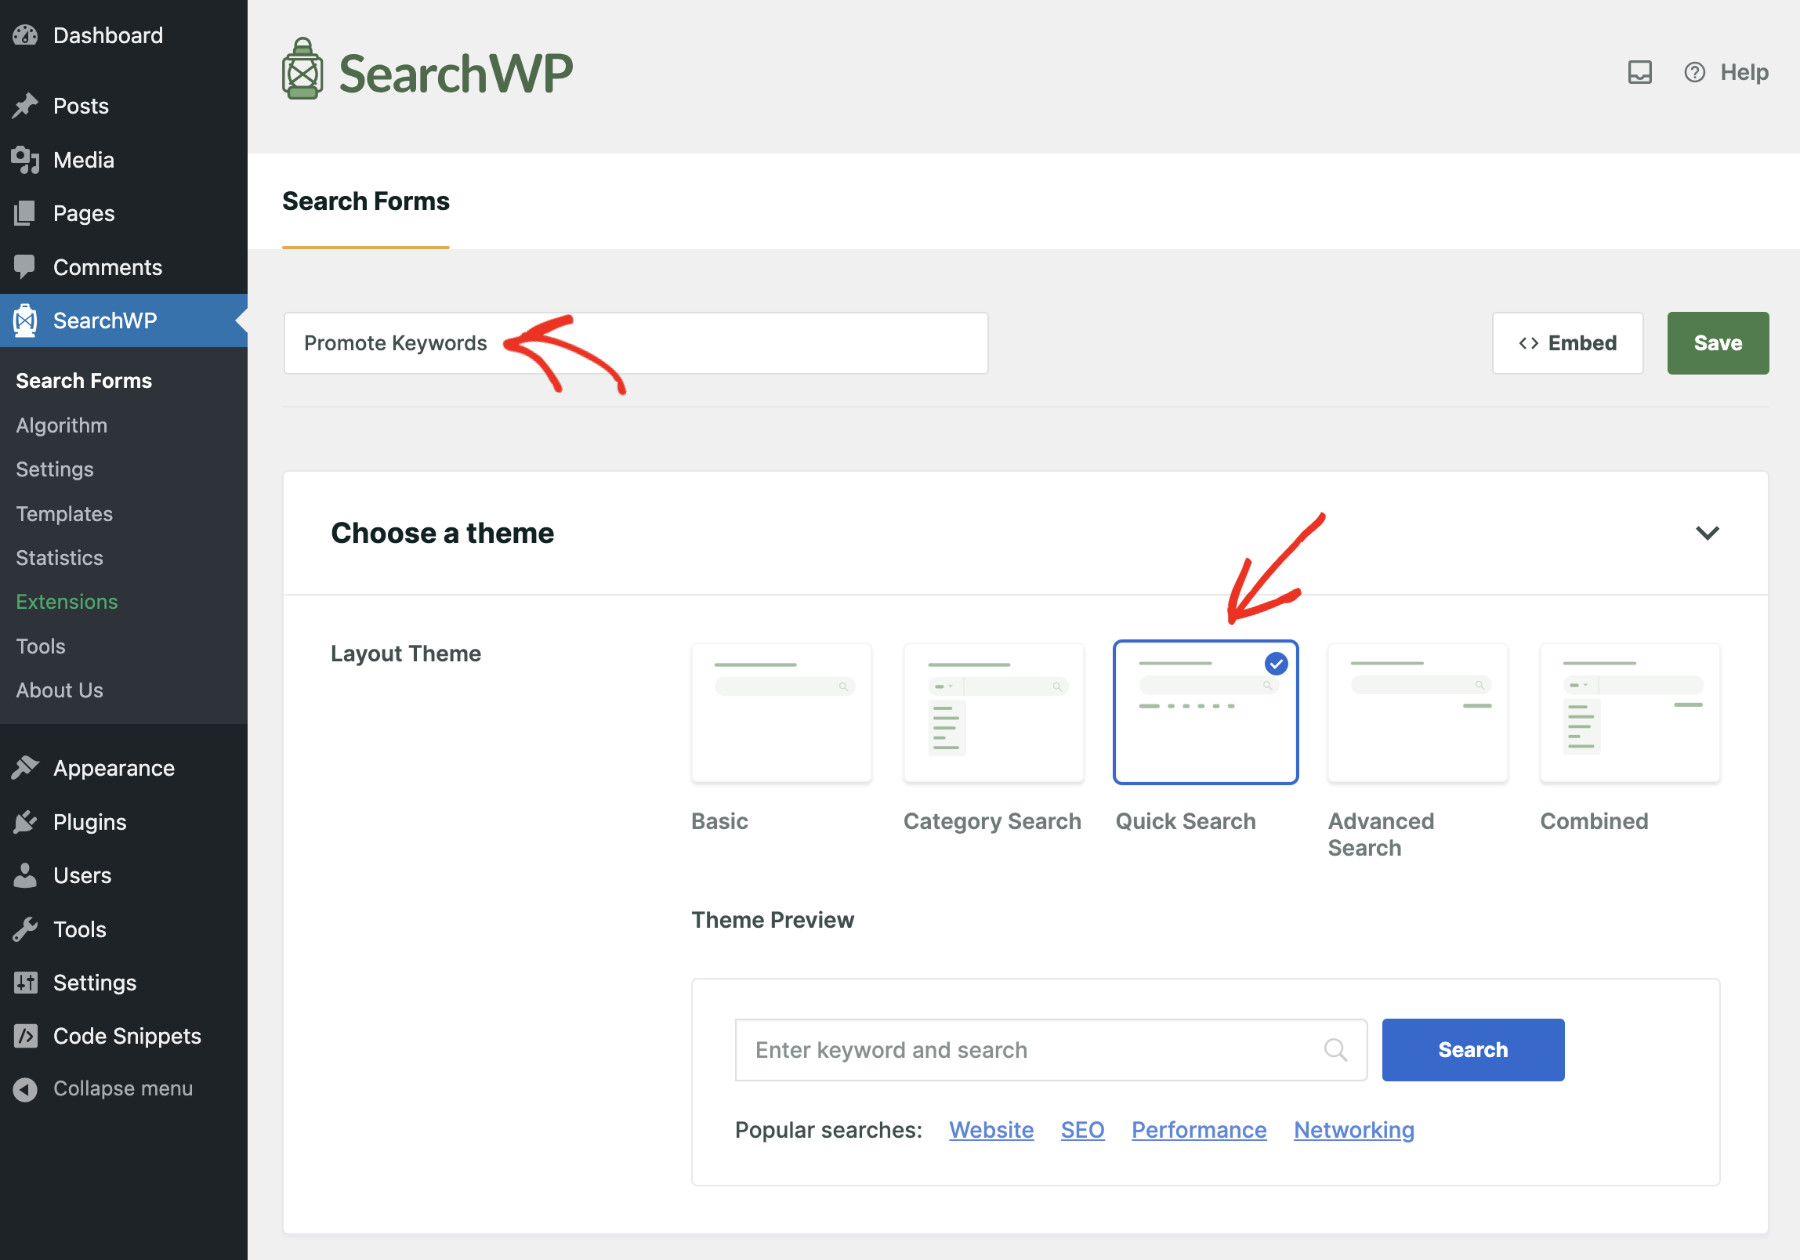
Task: Click the Networking popular search link
Action: [x=1354, y=1130]
